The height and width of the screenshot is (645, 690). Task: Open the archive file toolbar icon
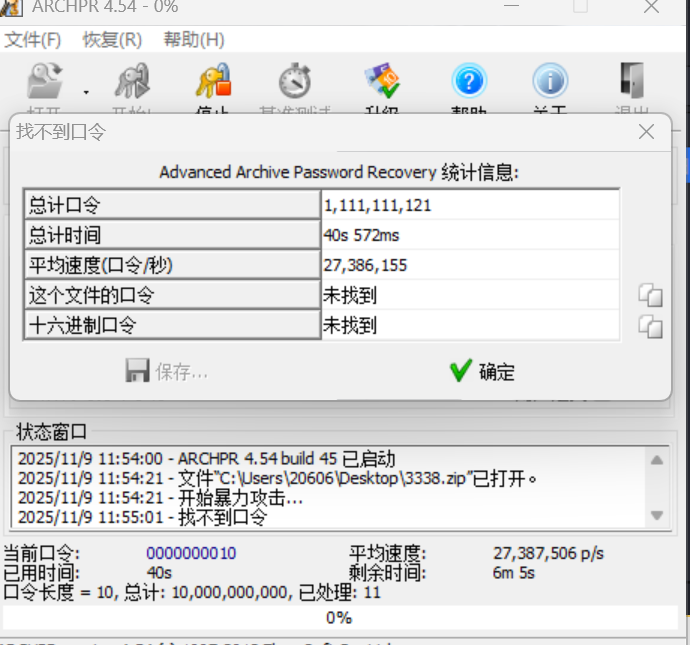(x=44, y=81)
